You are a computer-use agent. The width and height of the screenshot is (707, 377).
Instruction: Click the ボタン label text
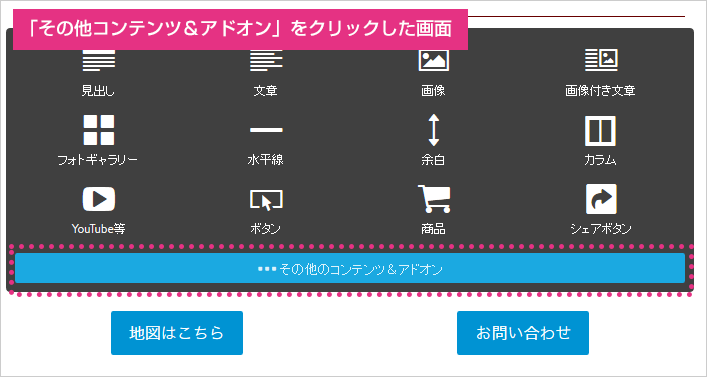[266, 229]
